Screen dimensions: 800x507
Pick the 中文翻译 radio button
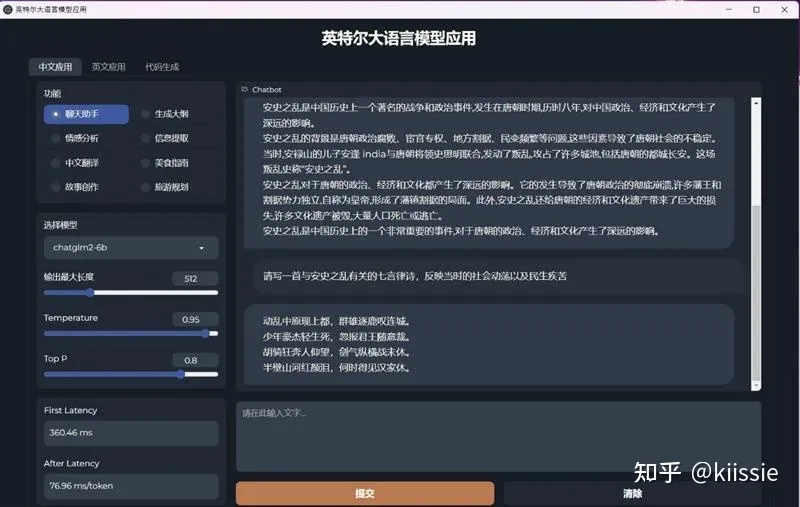(x=76, y=163)
